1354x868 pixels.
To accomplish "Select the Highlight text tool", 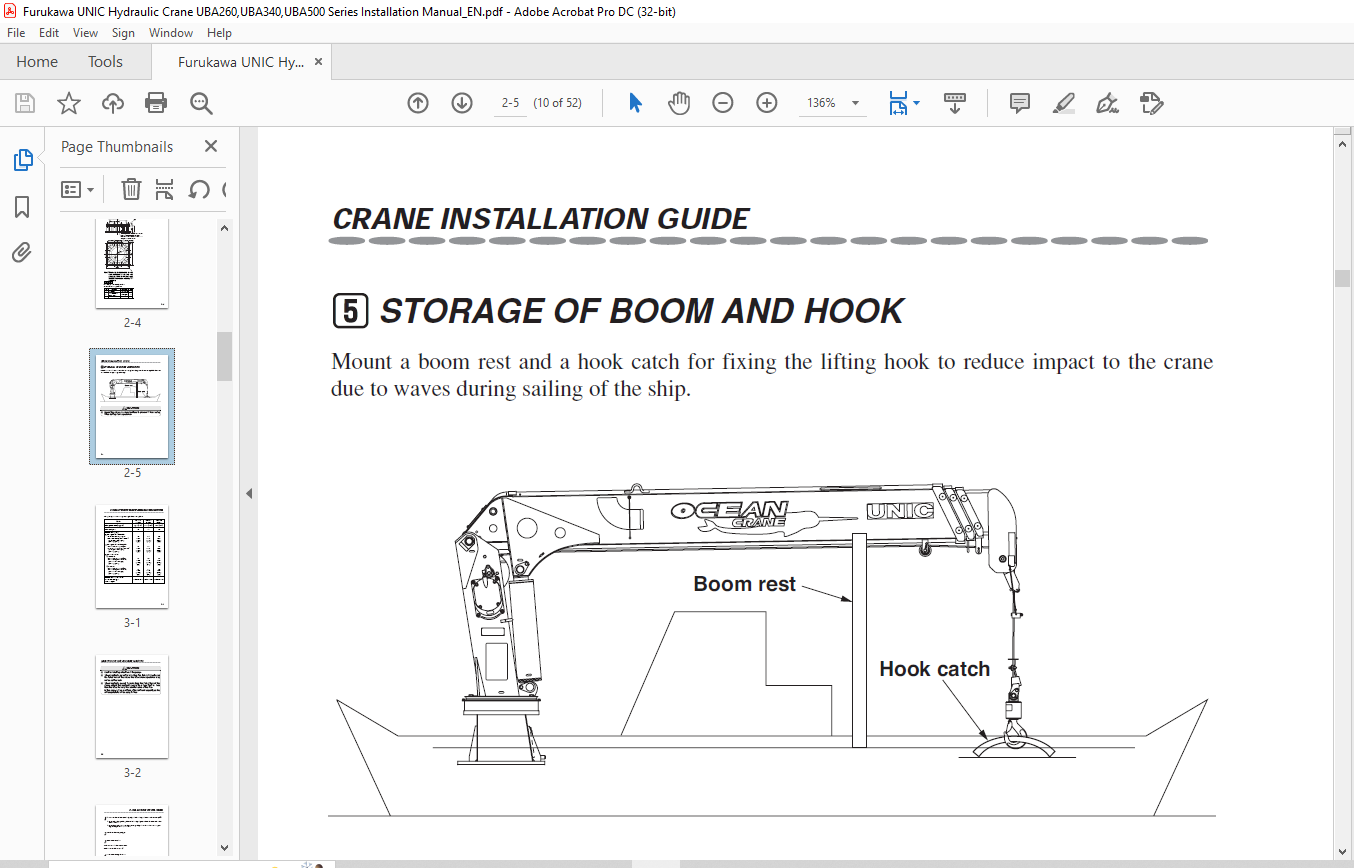I will 1063,103.
